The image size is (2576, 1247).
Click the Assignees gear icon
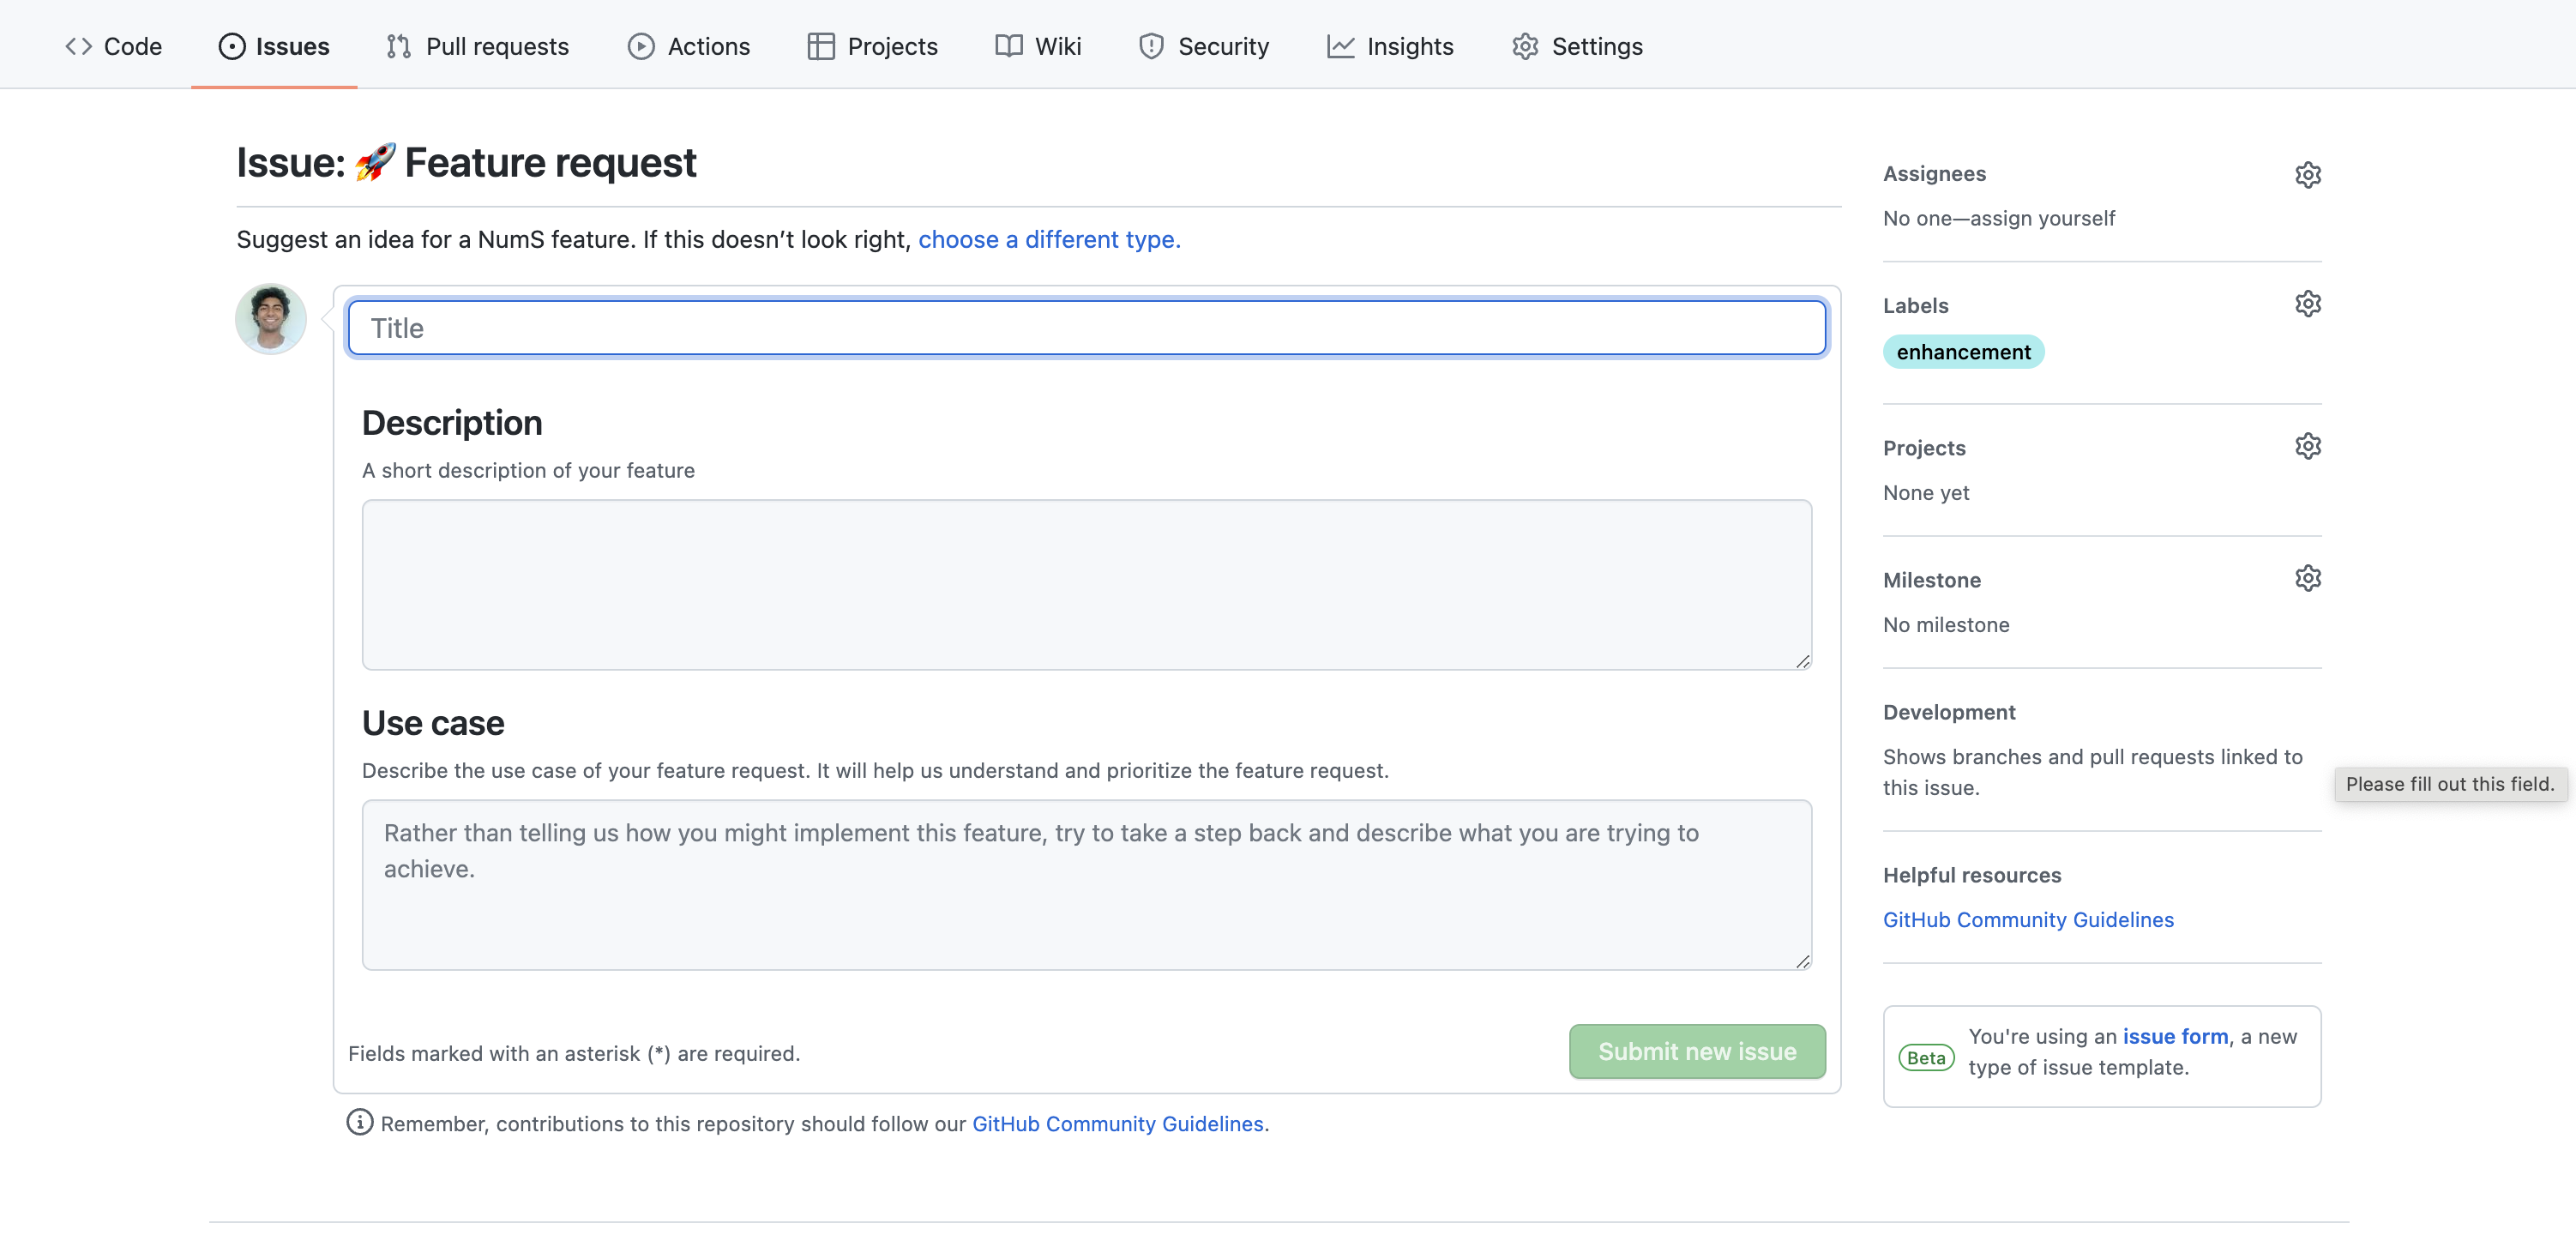[x=2307, y=175]
